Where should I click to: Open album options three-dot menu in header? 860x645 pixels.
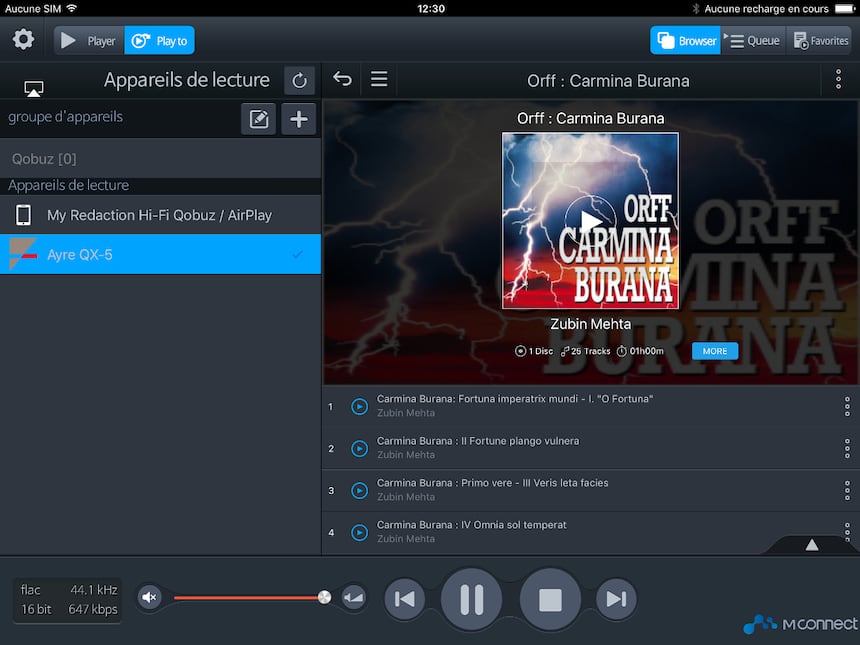point(838,80)
